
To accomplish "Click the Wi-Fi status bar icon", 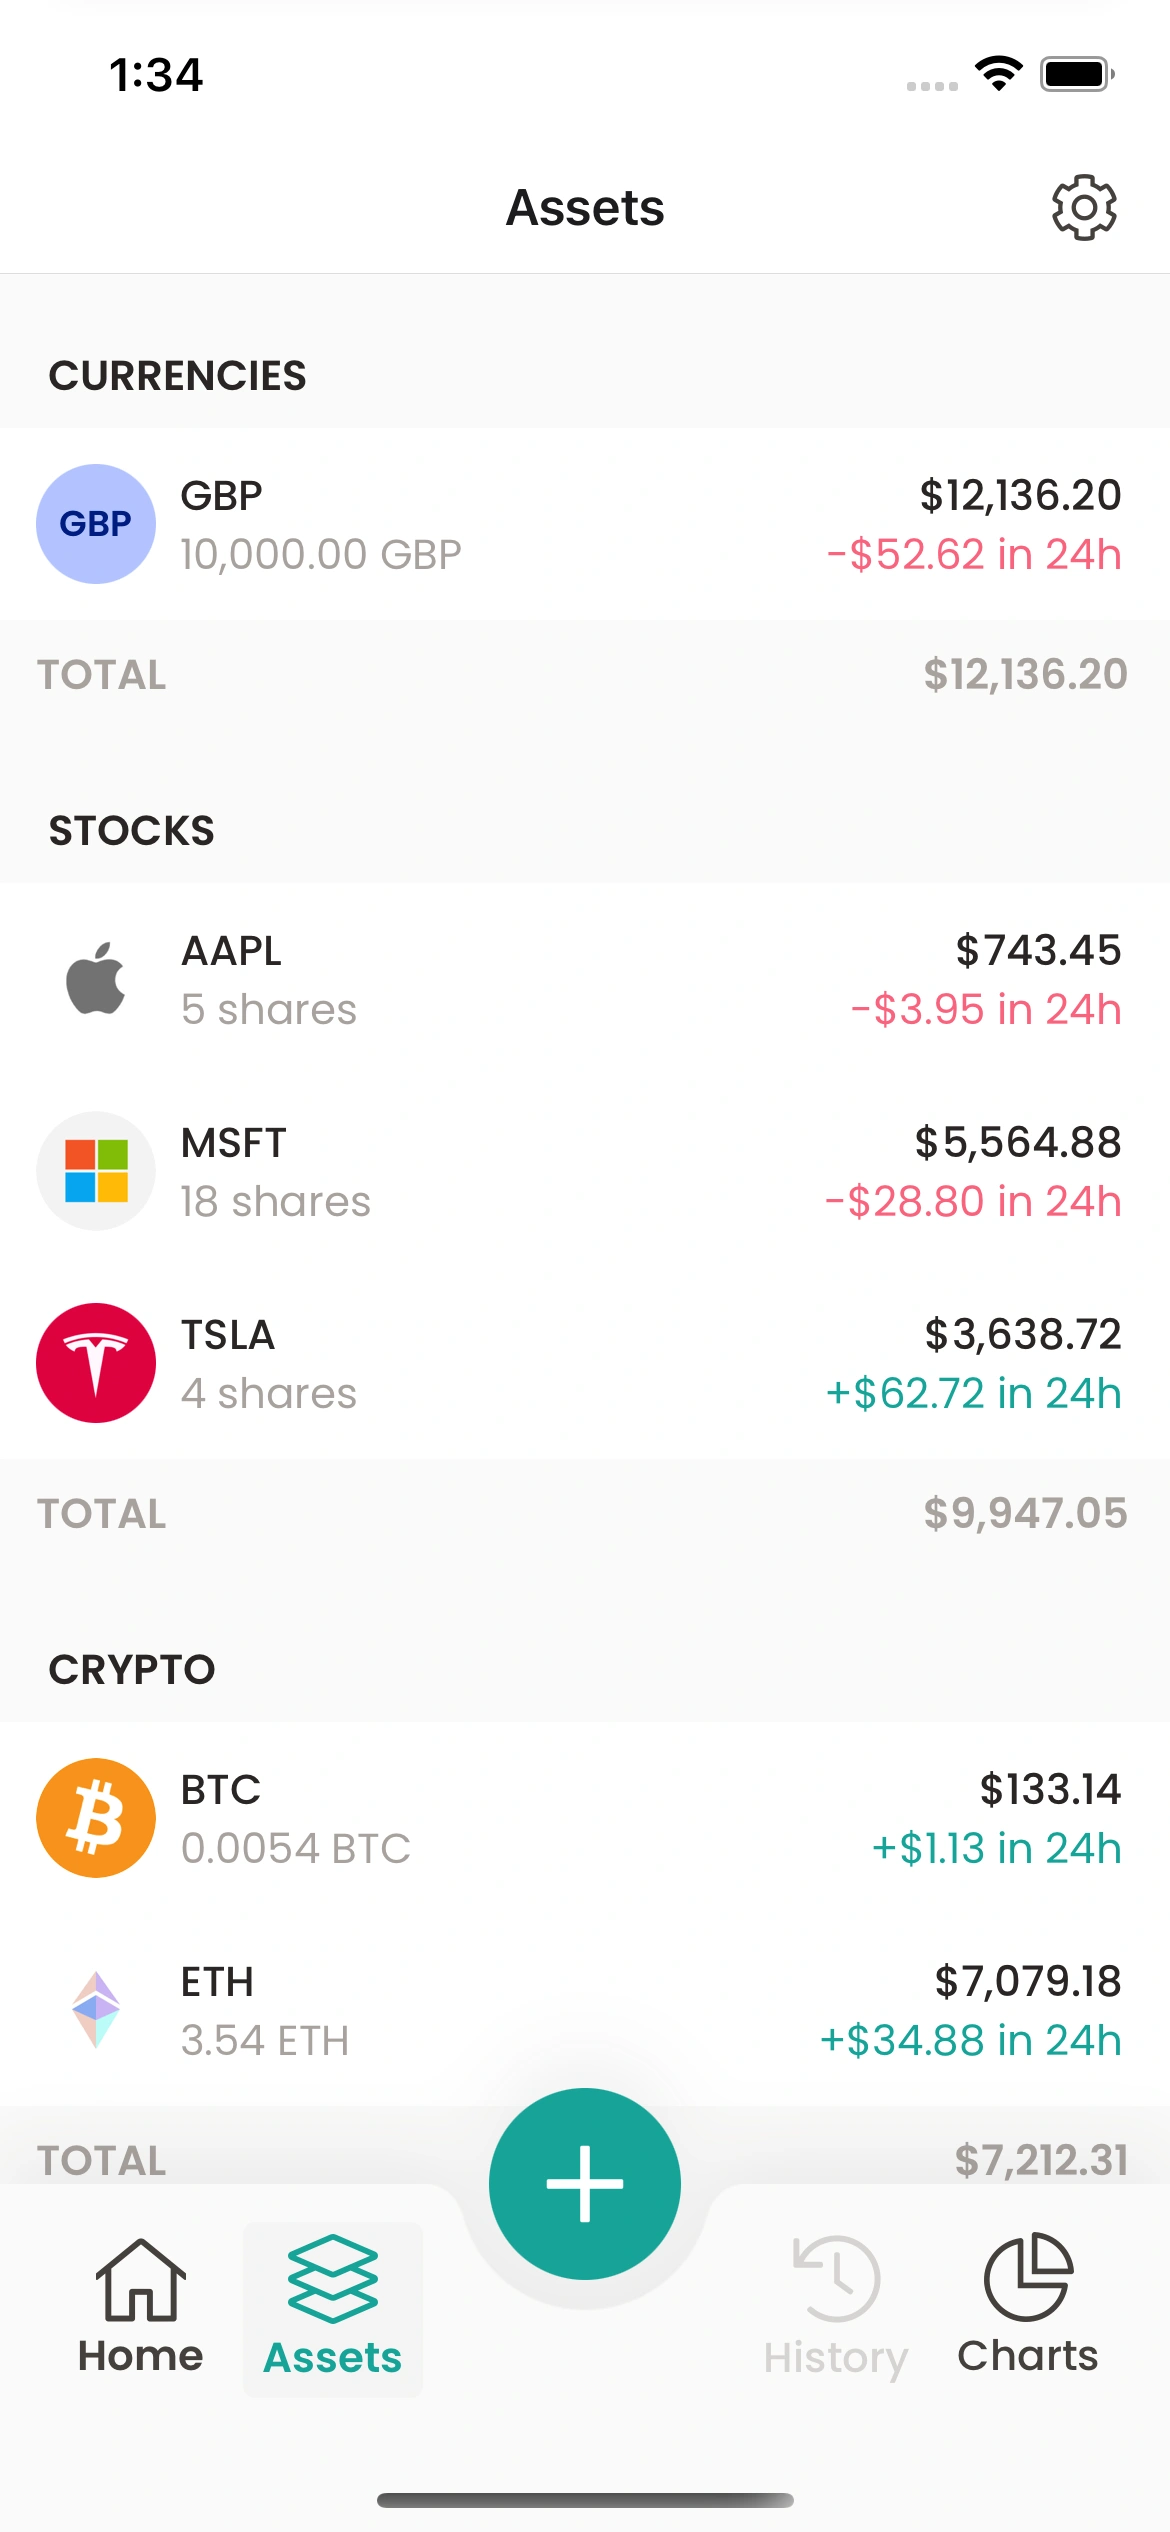I will [998, 74].
